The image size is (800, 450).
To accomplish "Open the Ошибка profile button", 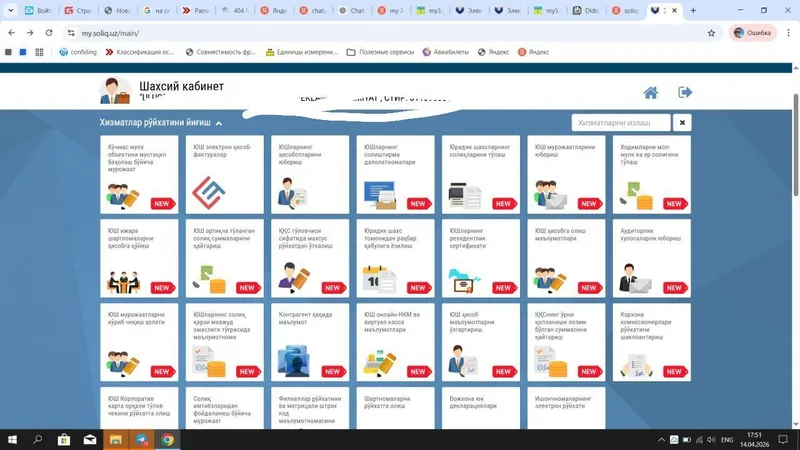I will click(753, 33).
